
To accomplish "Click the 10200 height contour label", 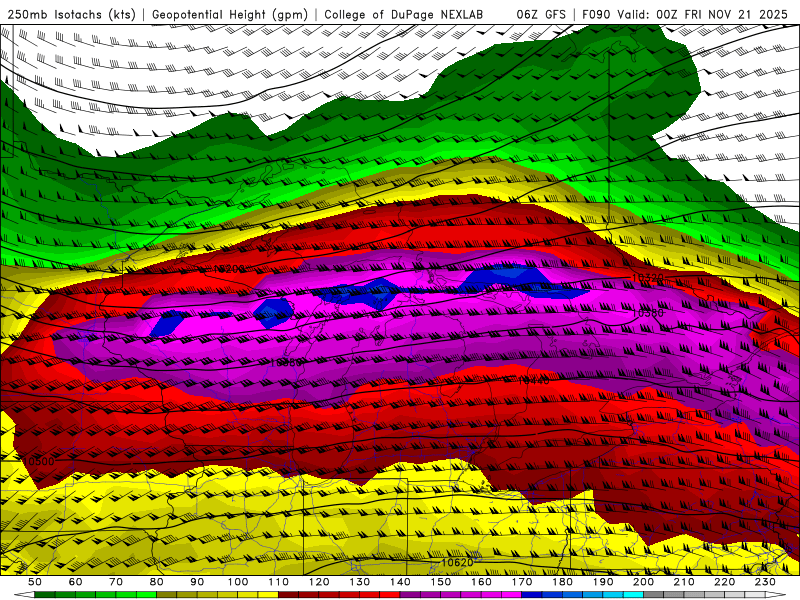I will pos(229,269).
